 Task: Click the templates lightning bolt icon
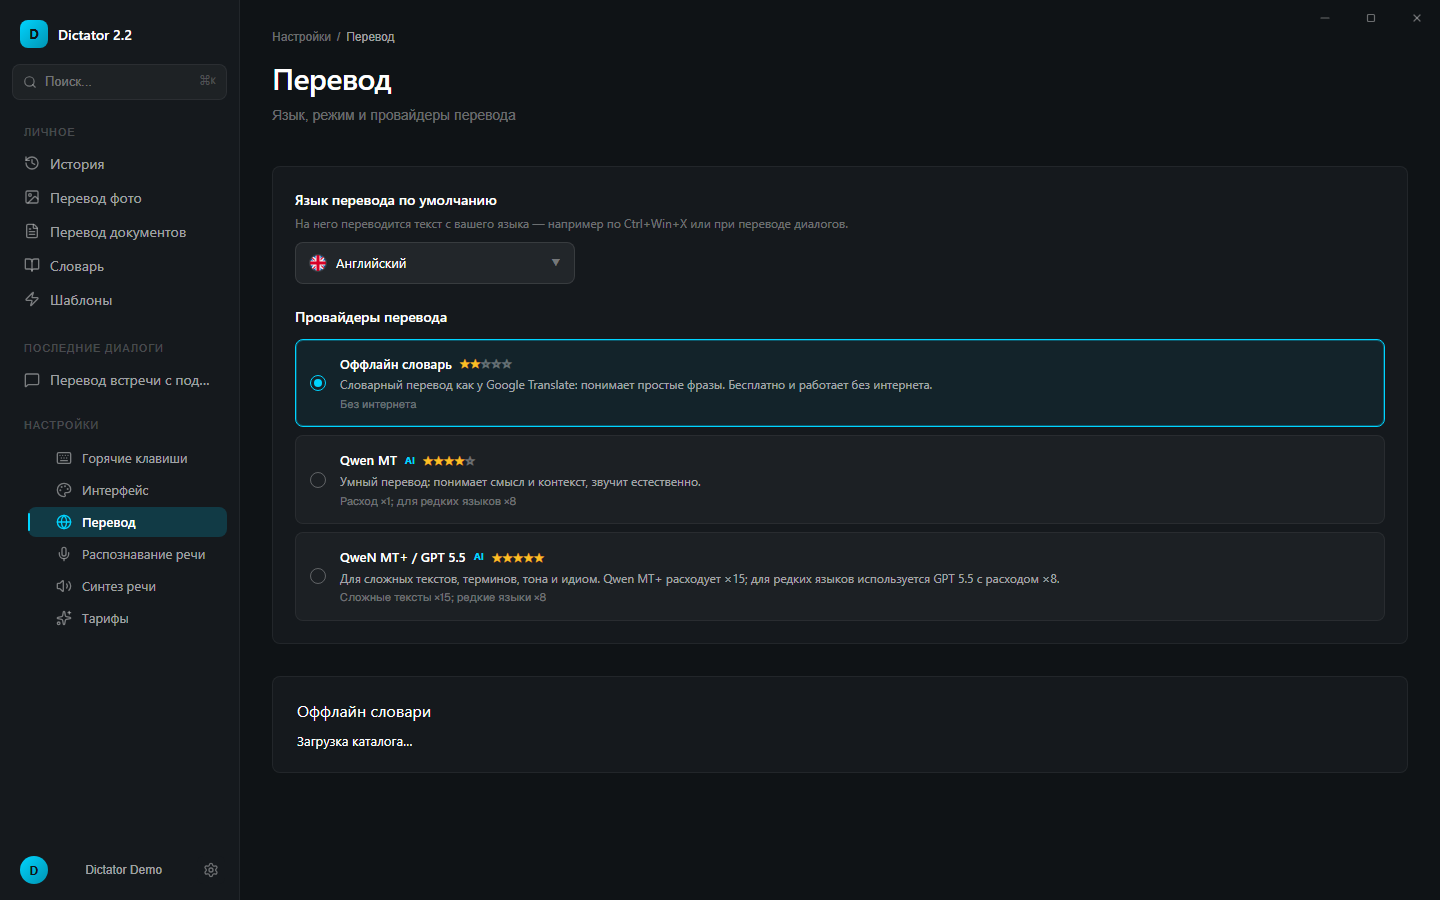pos(32,299)
